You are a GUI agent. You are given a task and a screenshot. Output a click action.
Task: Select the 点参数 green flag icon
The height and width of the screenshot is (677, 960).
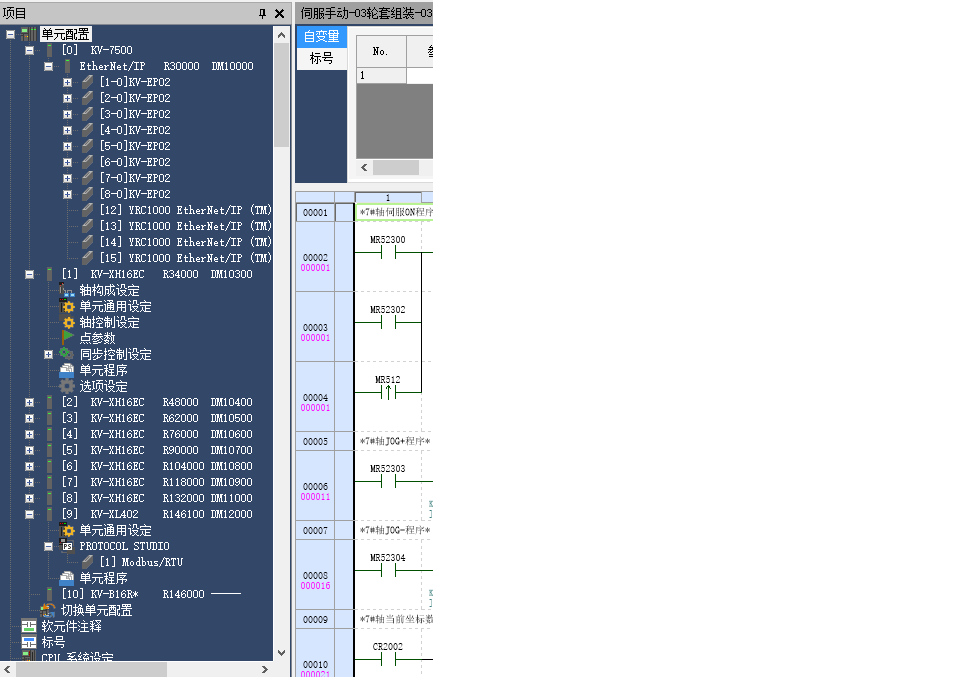tap(67, 338)
